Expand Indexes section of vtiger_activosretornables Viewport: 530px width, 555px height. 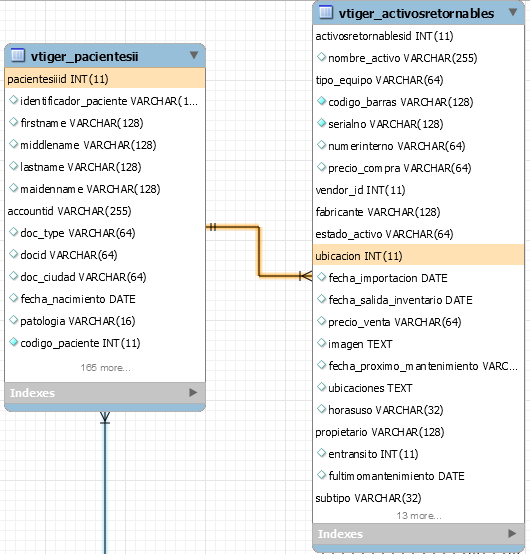click(x=512, y=533)
